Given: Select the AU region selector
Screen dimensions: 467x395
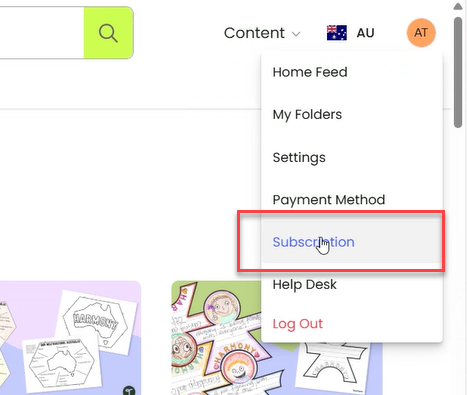Looking at the screenshot, I should tap(351, 33).
